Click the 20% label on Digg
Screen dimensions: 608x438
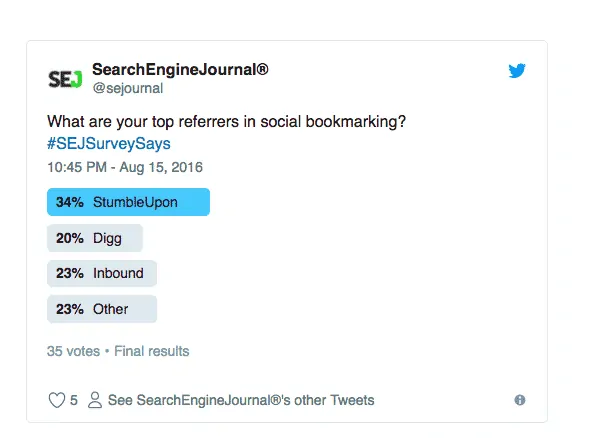69,238
